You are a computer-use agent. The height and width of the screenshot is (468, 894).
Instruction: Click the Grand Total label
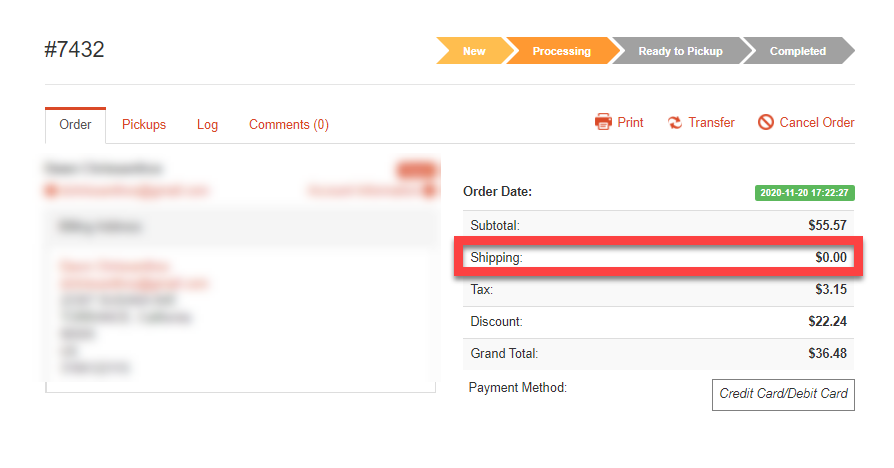click(x=504, y=353)
